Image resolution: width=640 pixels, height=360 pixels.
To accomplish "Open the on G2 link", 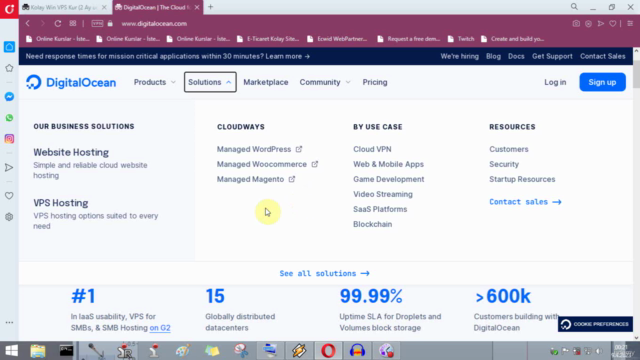I will pyautogui.click(x=160, y=328).
